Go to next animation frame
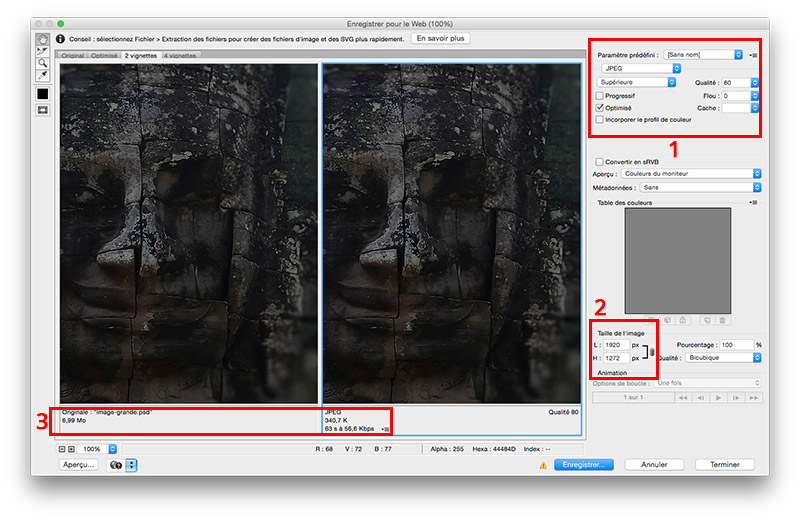 [736, 398]
